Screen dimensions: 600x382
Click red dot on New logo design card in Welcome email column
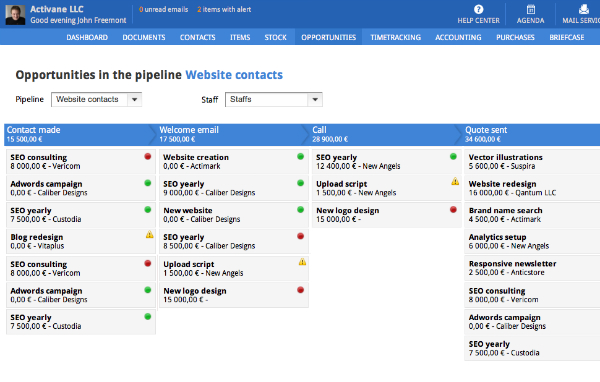[x=300, y=290]
